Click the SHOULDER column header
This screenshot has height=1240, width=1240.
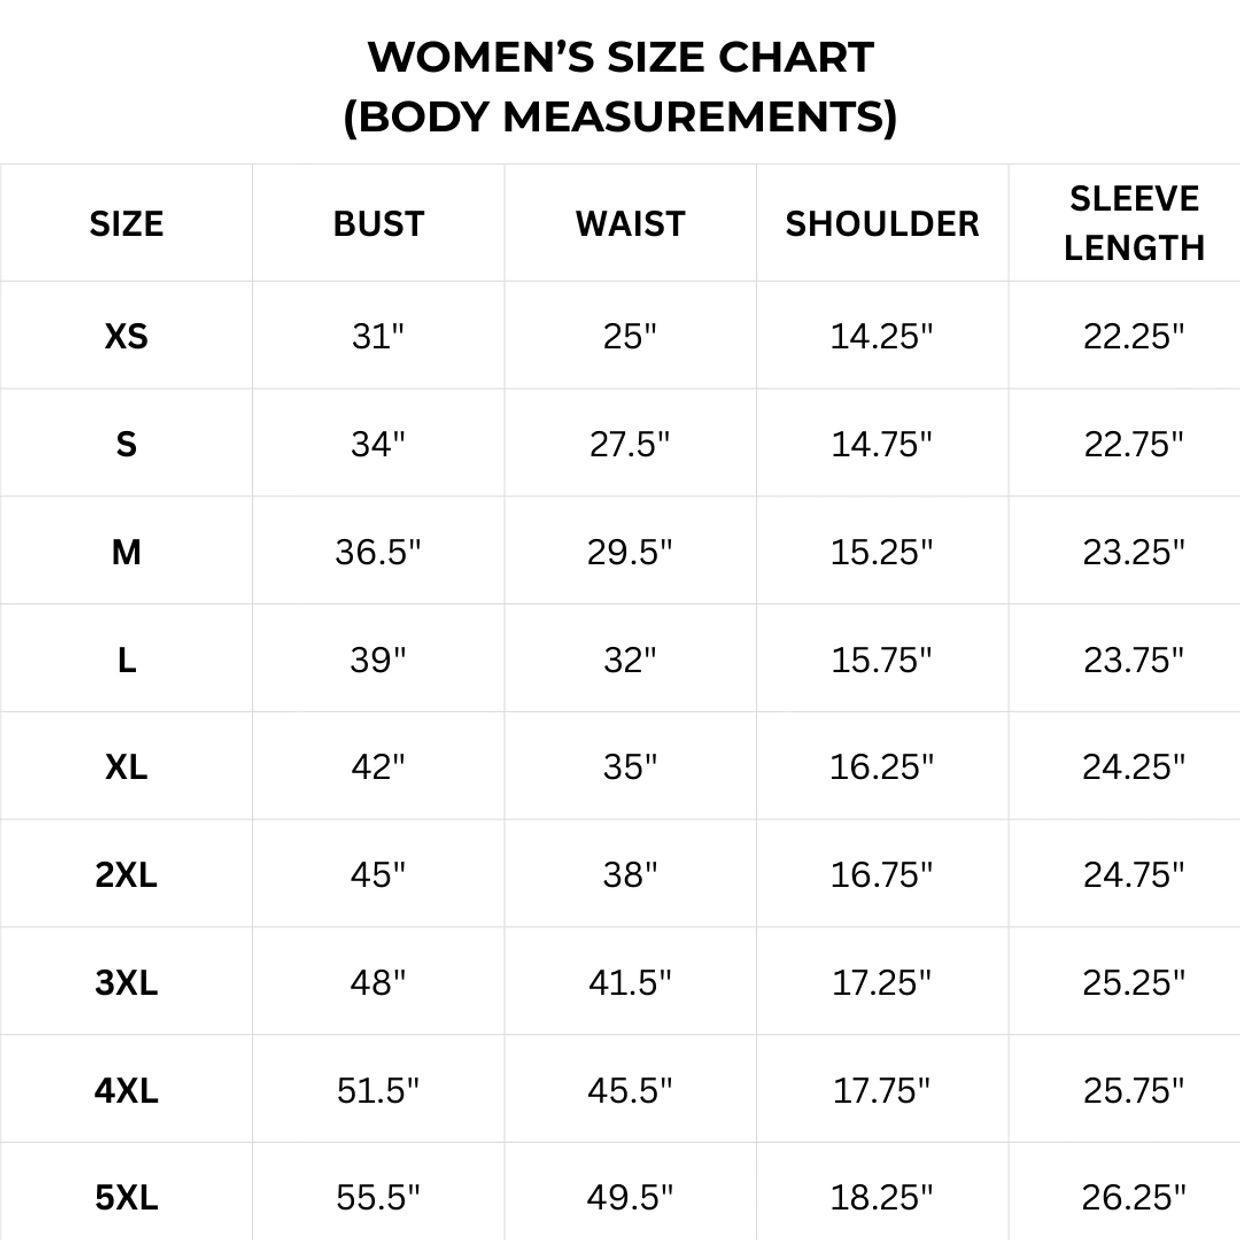pos(882,224)
